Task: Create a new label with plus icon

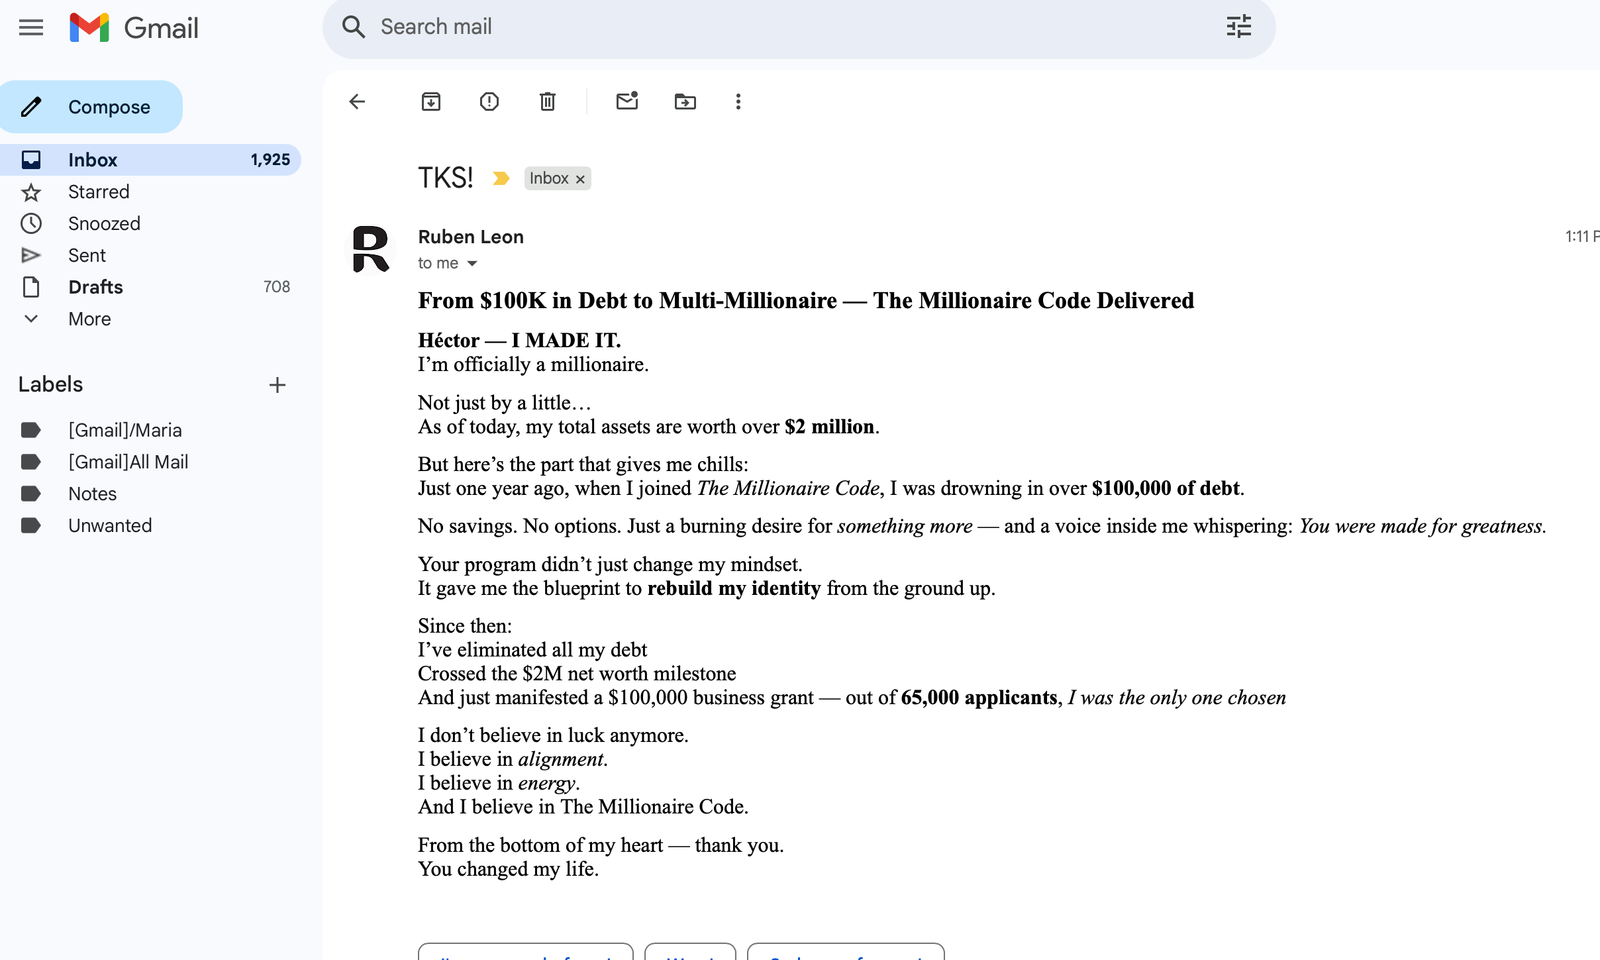Action: [x=277, y=385]
